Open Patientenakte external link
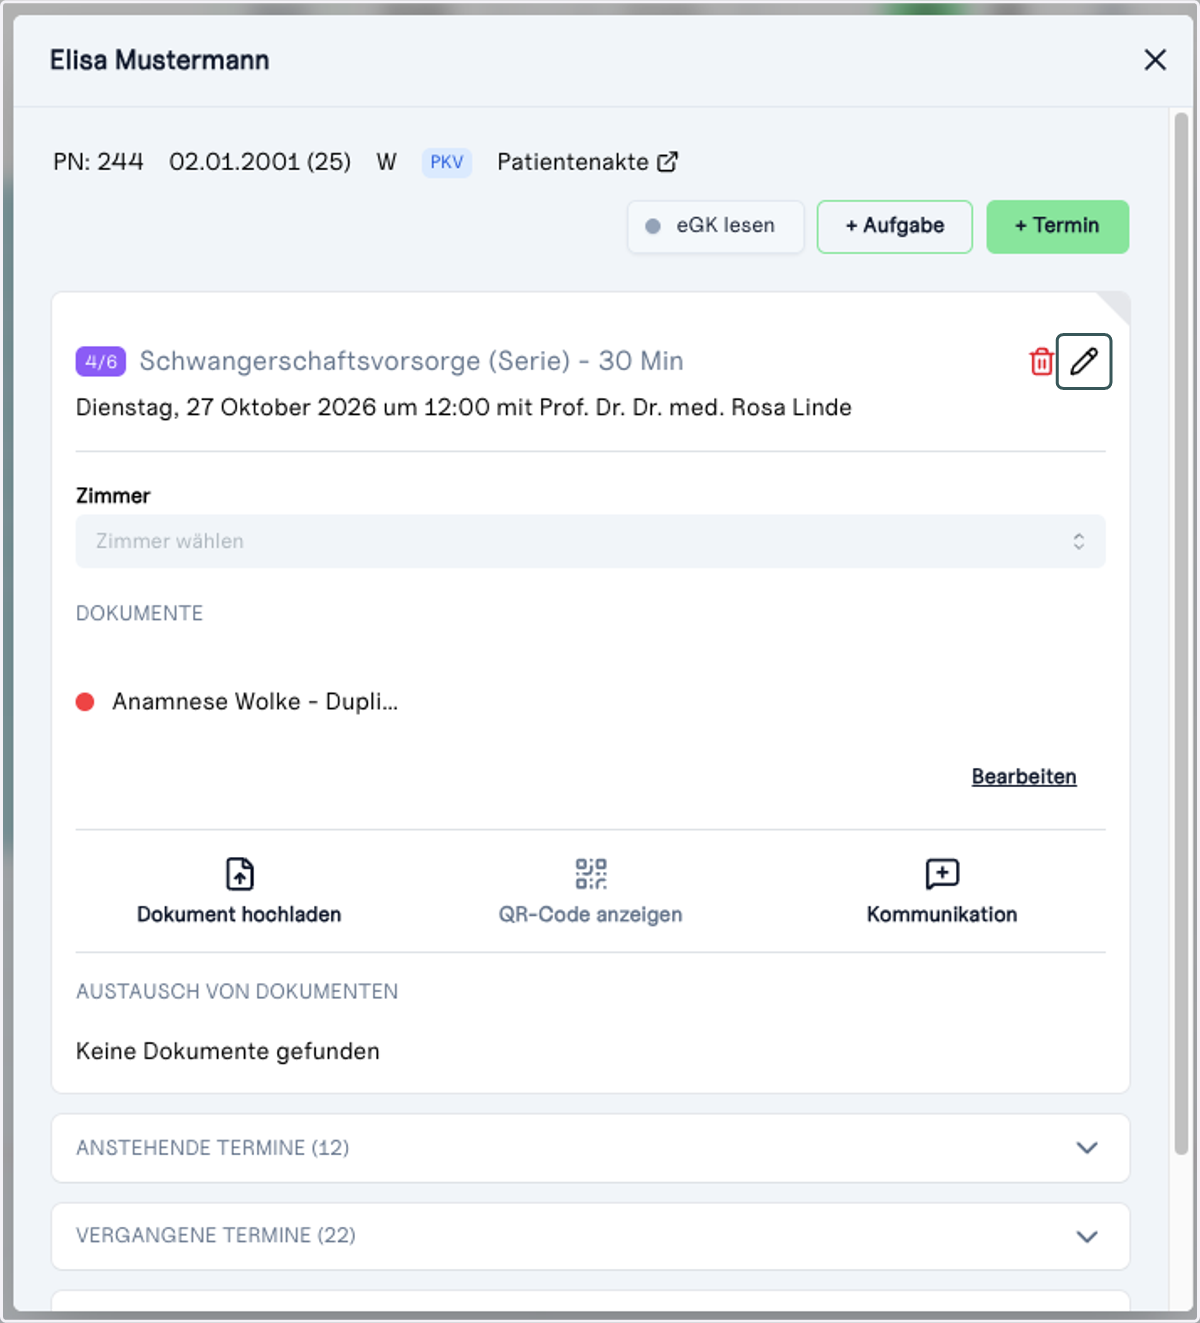The height and width of the screenshot is (1323, 1200). click(588, 162)
